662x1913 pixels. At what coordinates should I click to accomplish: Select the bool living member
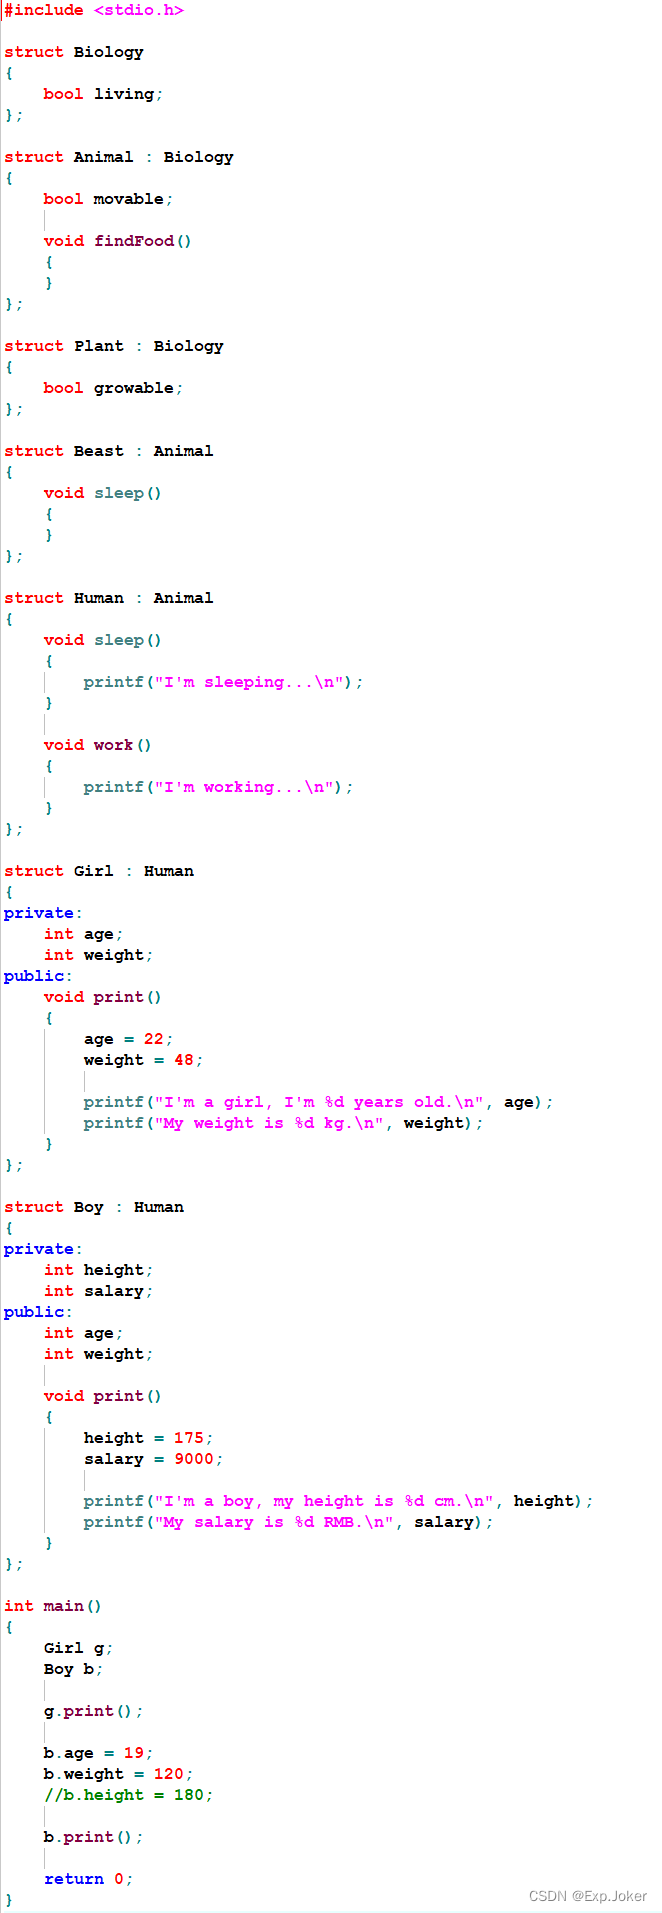[x=103, y=94]
